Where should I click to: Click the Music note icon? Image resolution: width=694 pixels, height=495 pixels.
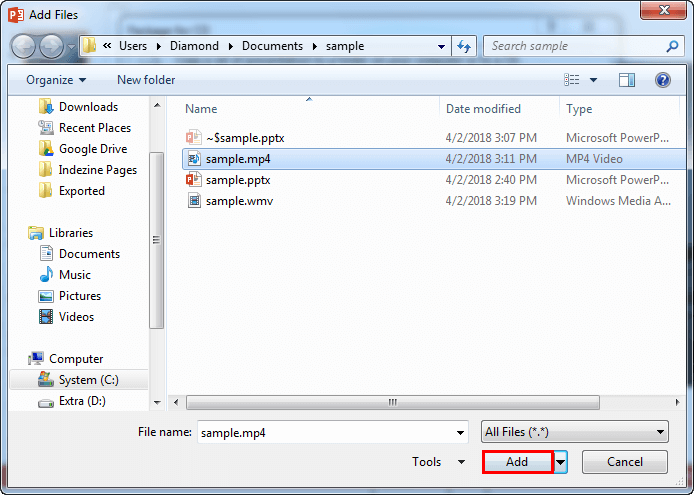[x=46, y=275]
